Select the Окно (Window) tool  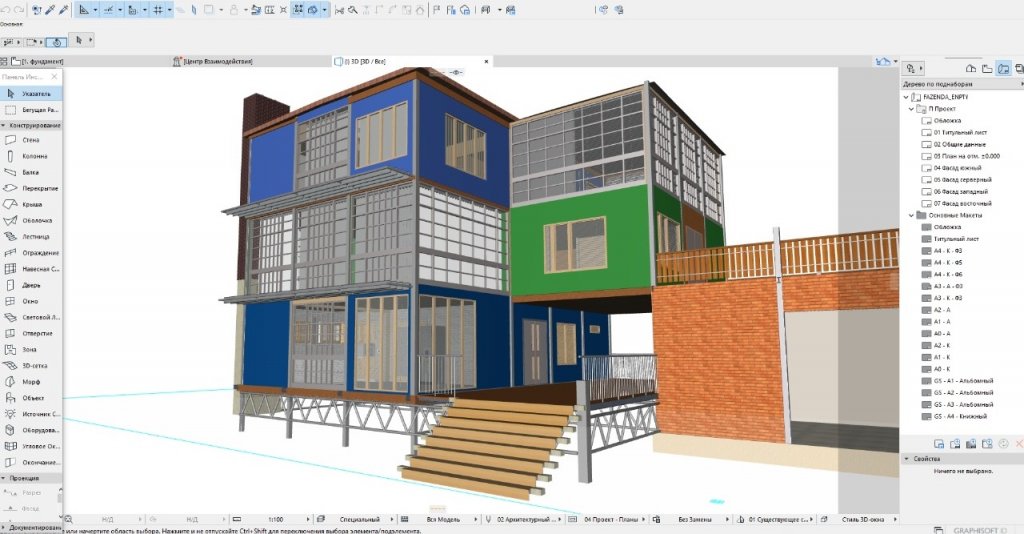coord(30,300)
